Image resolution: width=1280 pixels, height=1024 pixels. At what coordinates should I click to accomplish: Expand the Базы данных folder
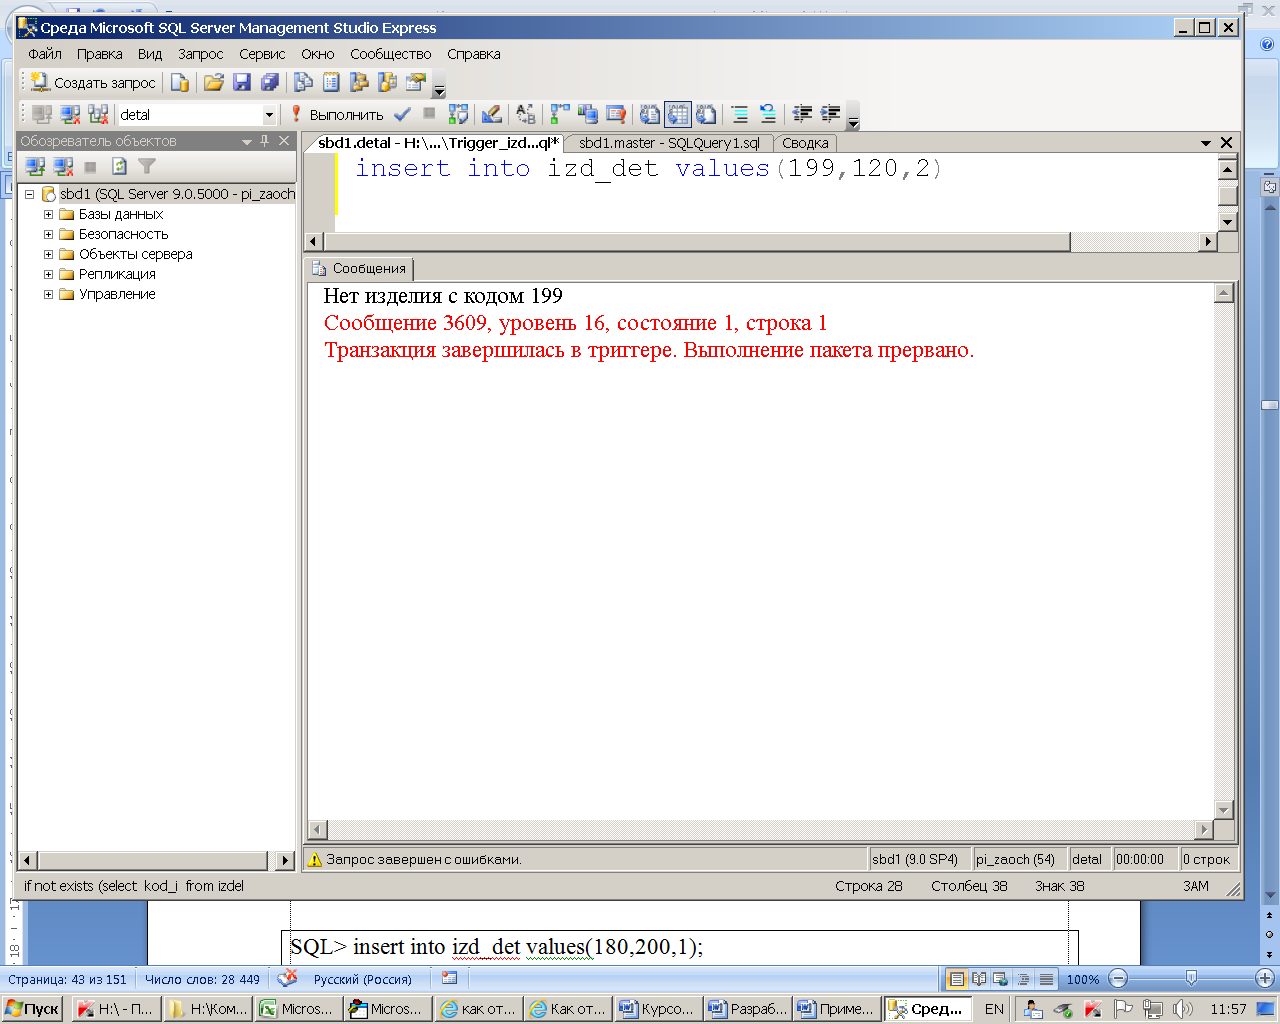click(x=48, y=214)
